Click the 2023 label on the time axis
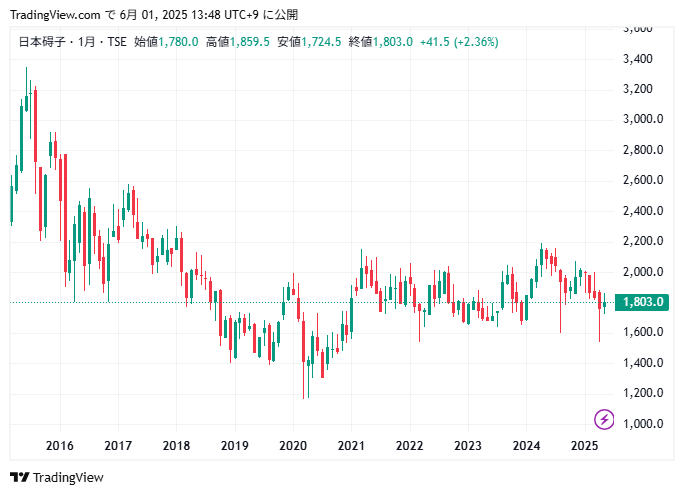Screen dimensions: 684x495 click(468, 446)
